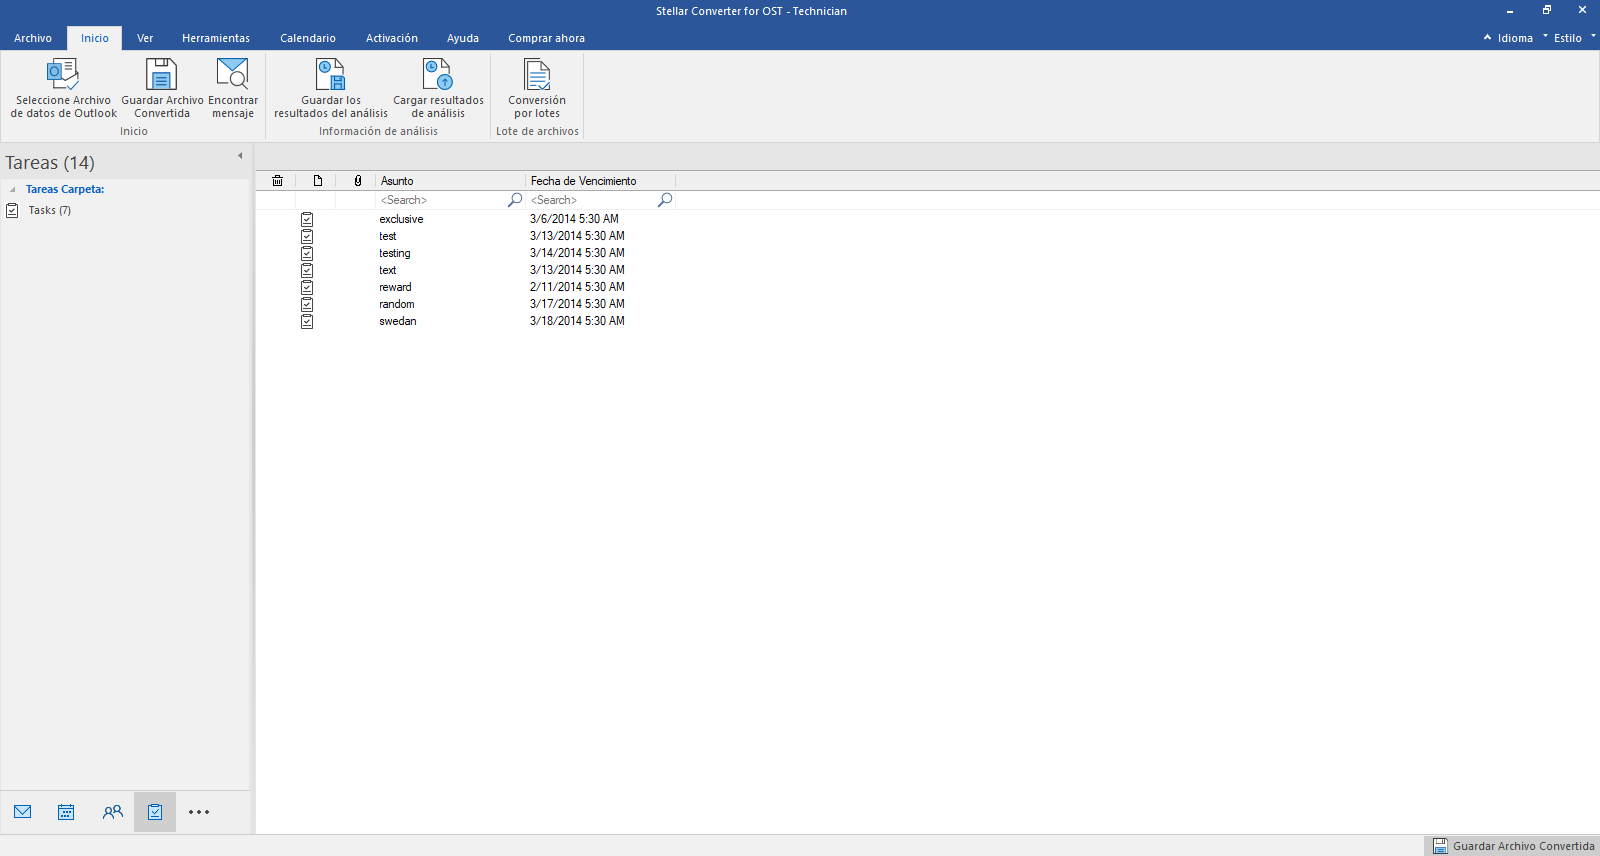The image size is (1600, 856).
Task: Click Guardar los resultados del análisis icon
Action: [x=330, y=74]
